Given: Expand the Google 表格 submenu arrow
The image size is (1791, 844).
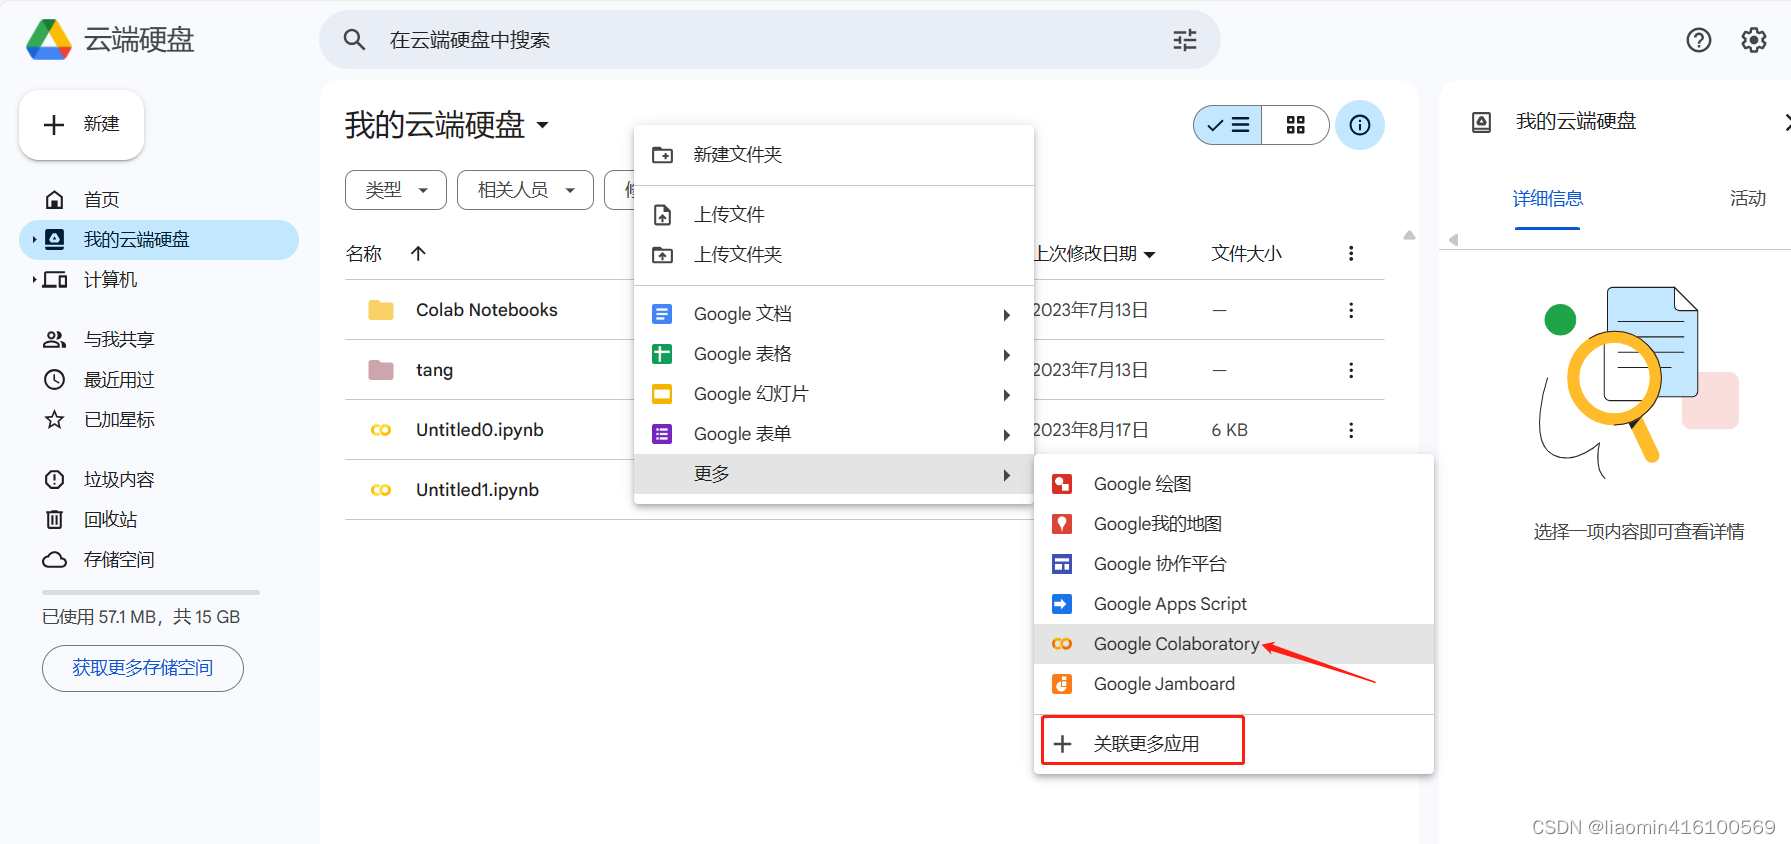Looking at the screenshot, I should [x=1007, y=355].
